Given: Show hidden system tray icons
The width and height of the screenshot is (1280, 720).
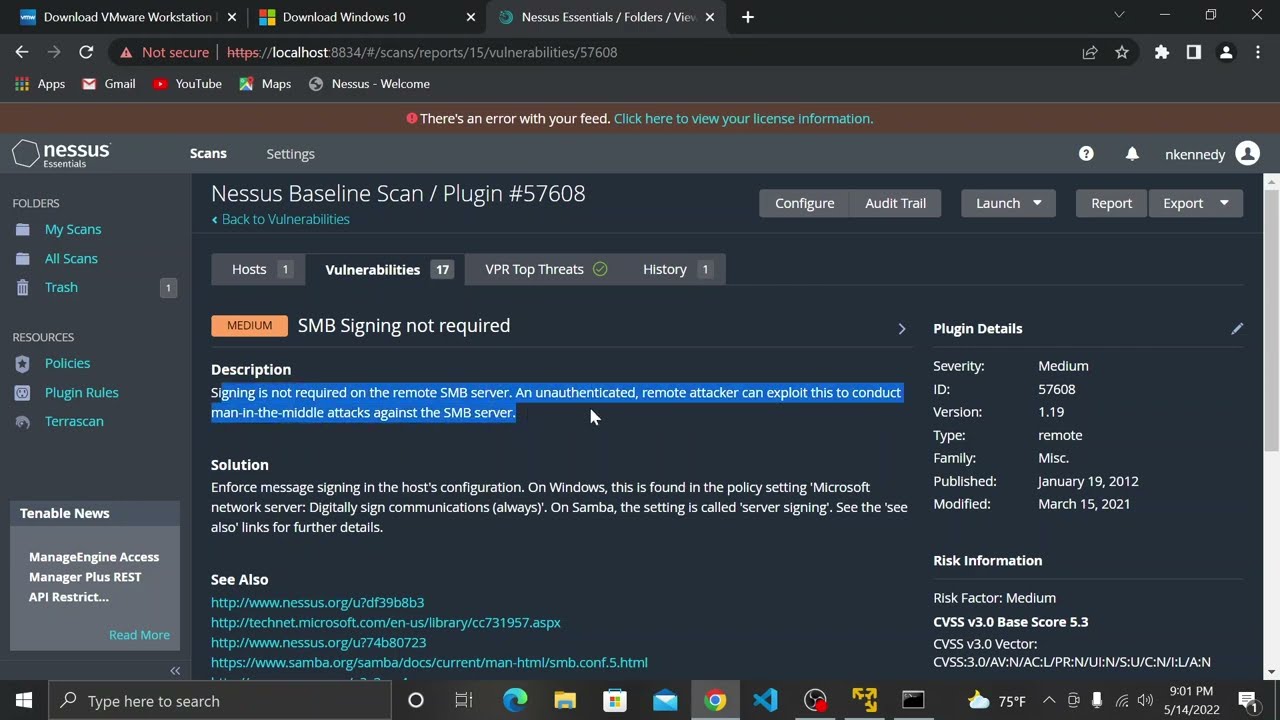Looking at the screenshot, I should tap(1049, 700).
